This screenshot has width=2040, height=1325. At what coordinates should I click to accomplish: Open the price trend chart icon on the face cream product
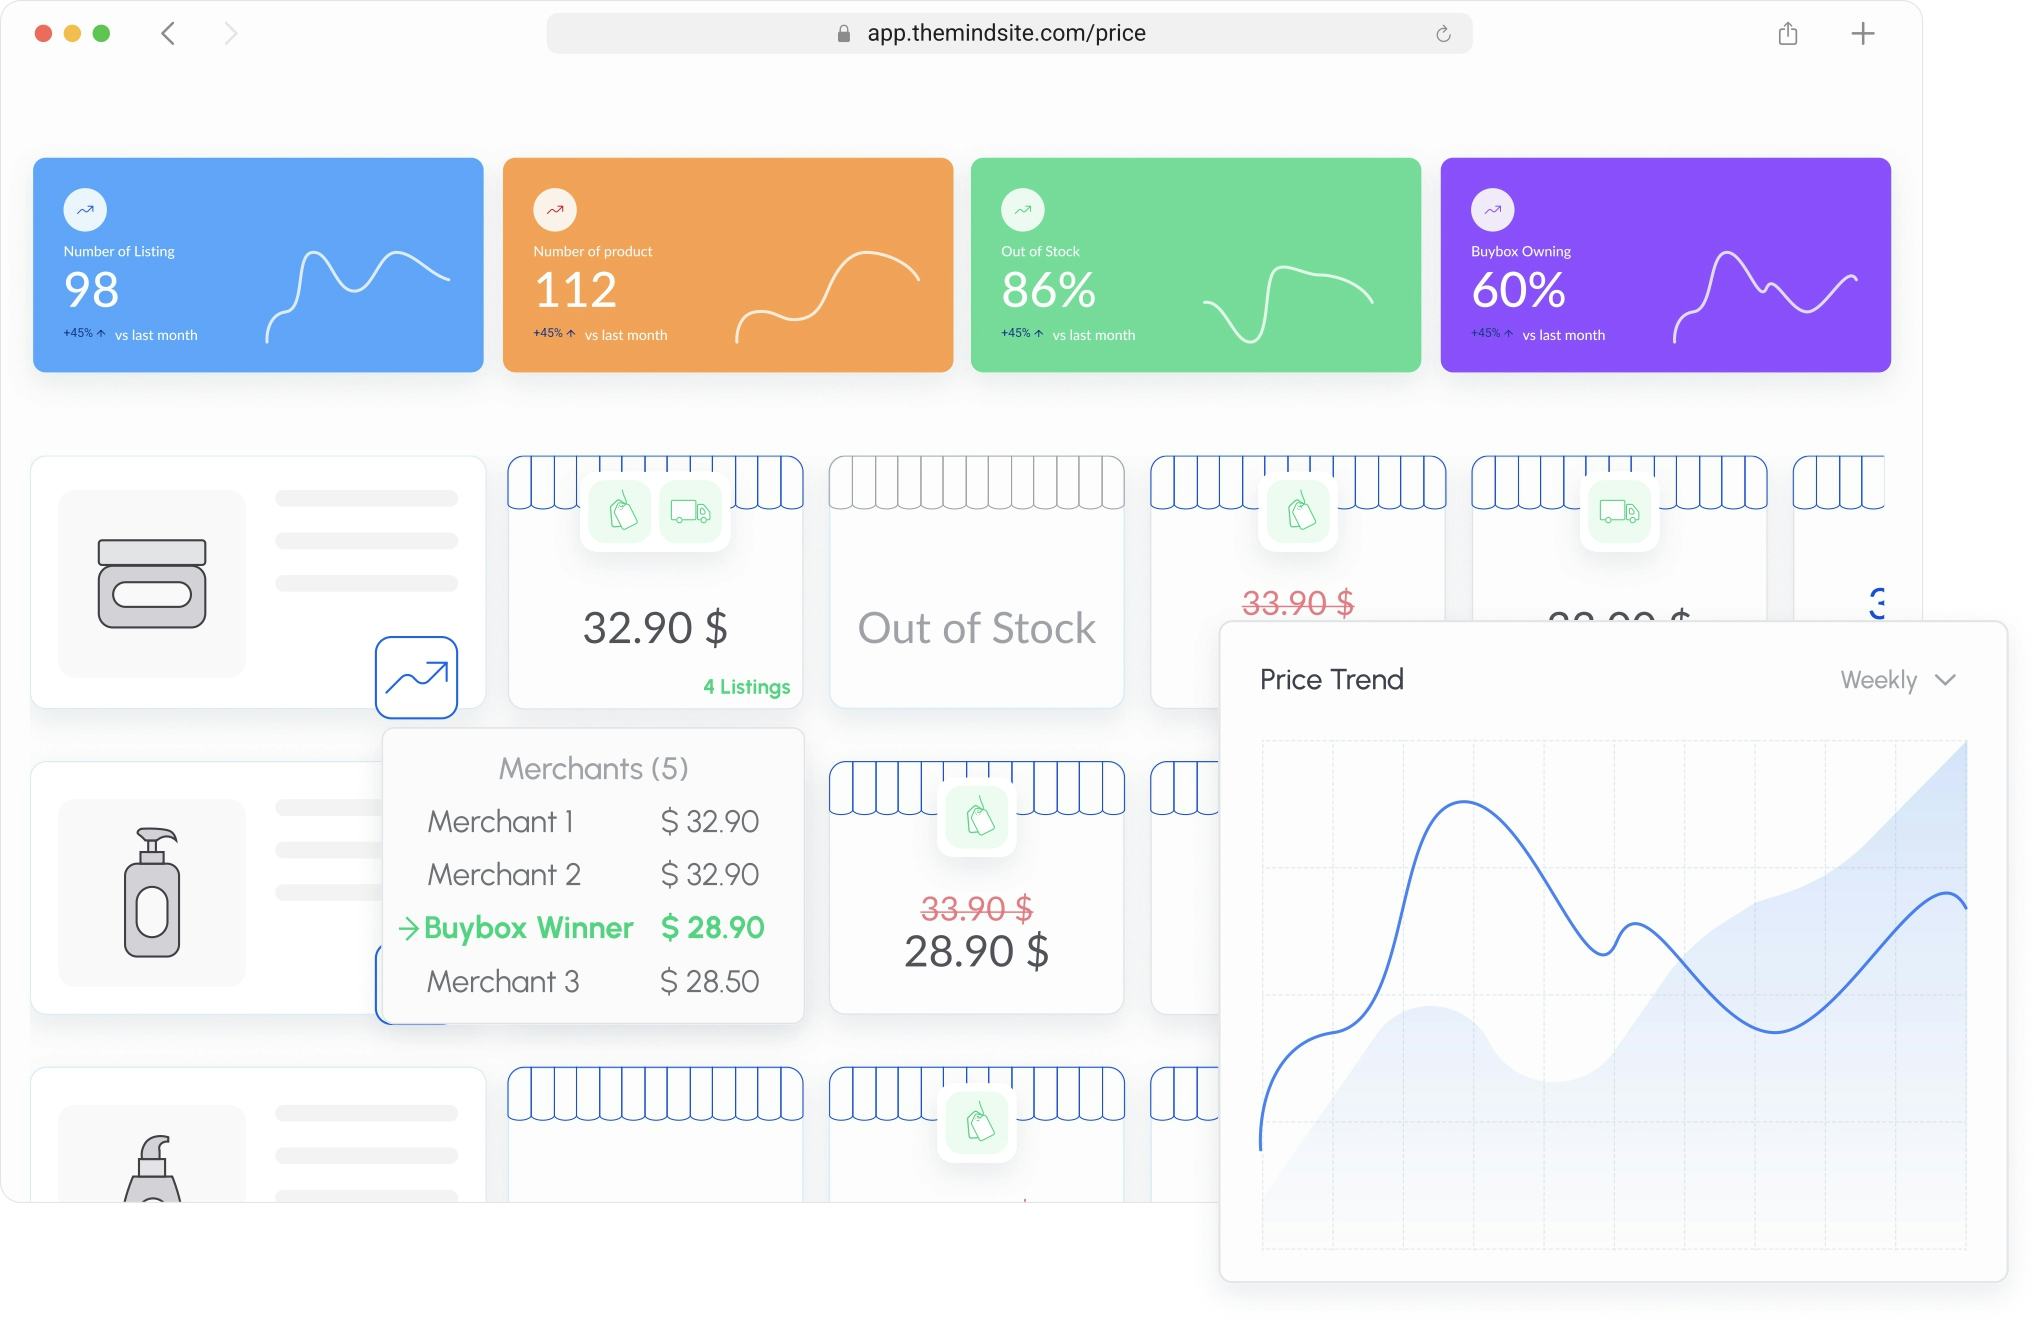click(418, 678)
